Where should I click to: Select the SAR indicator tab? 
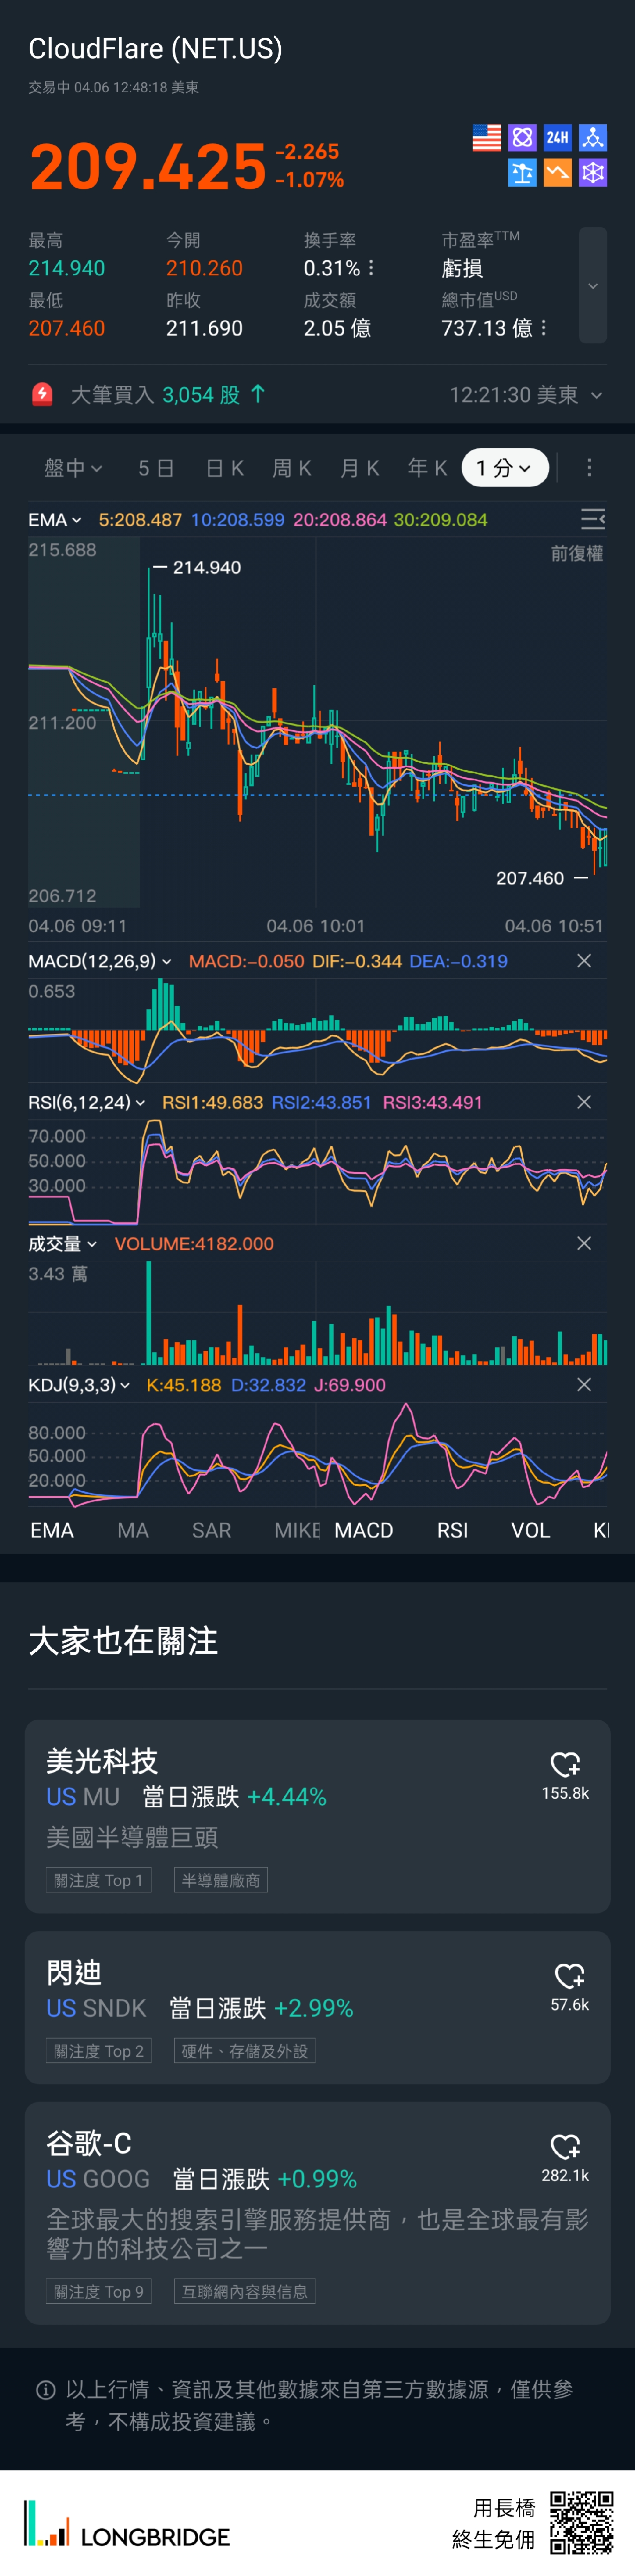(211, 1530)
